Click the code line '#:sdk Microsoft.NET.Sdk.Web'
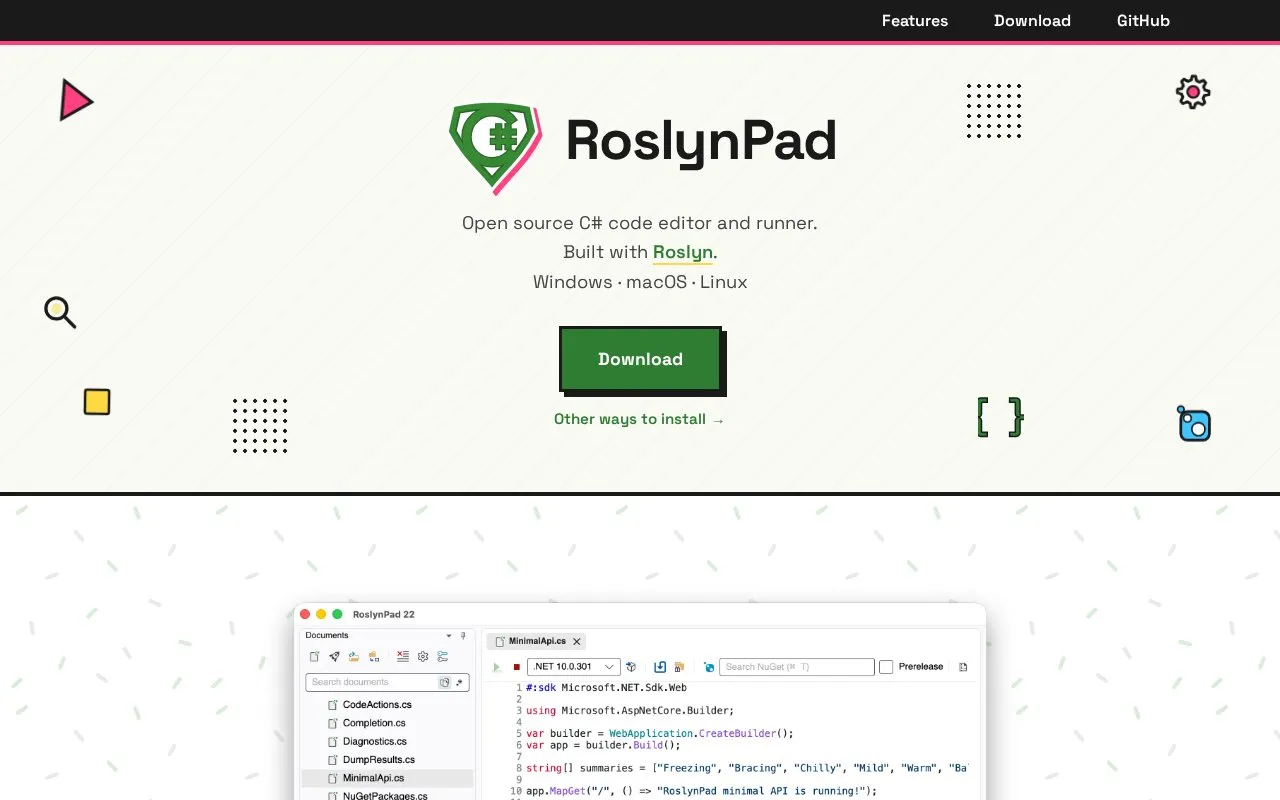 pos(606,688)
